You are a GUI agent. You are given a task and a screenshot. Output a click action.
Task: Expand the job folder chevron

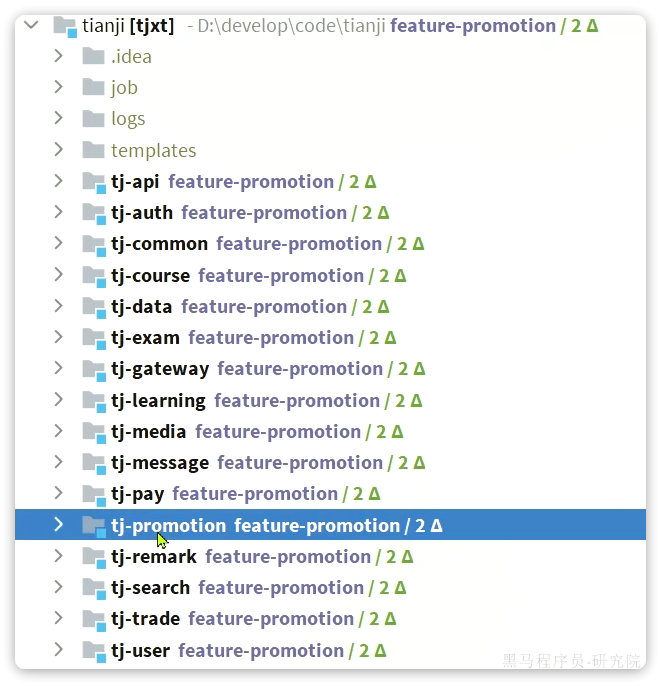[58, 87]
